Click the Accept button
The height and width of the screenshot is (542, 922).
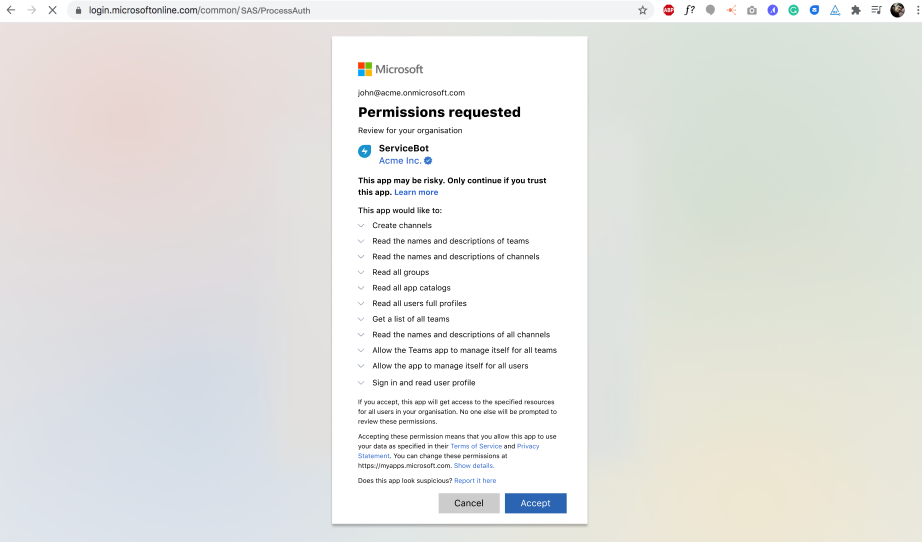click(535, 503)
